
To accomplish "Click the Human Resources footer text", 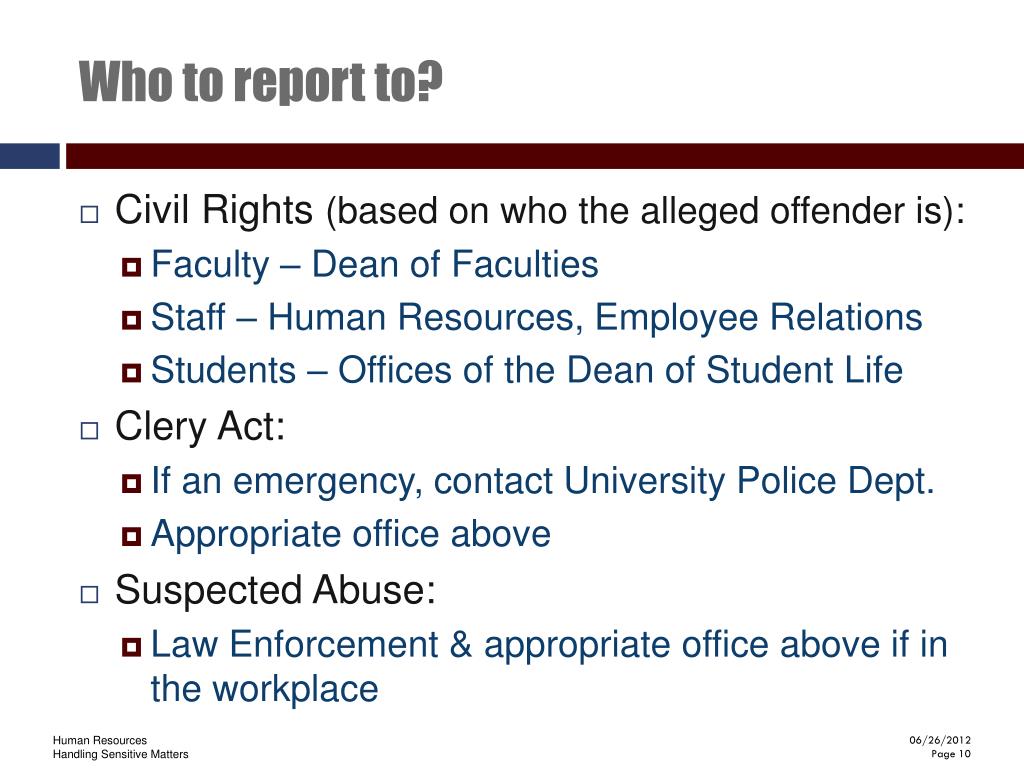I will (100, 740).
